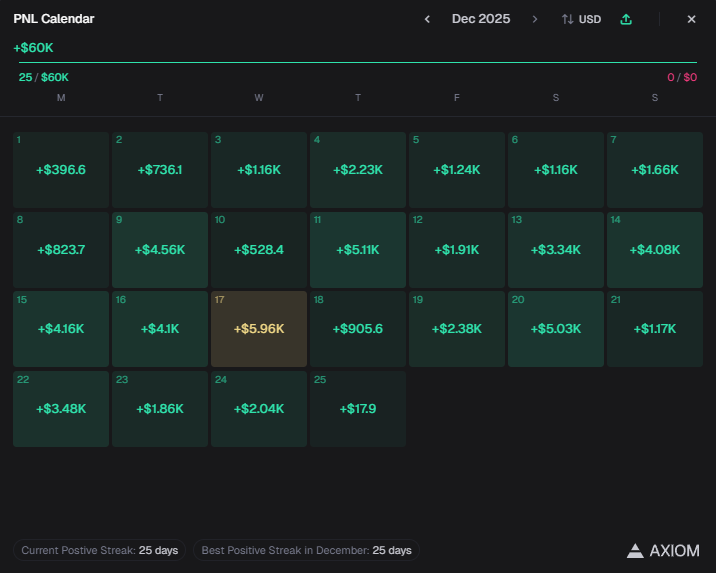This screenshot has width=716, height=573.
Task: Select day 9 cell showing +$4.56K
Action: 160,250
